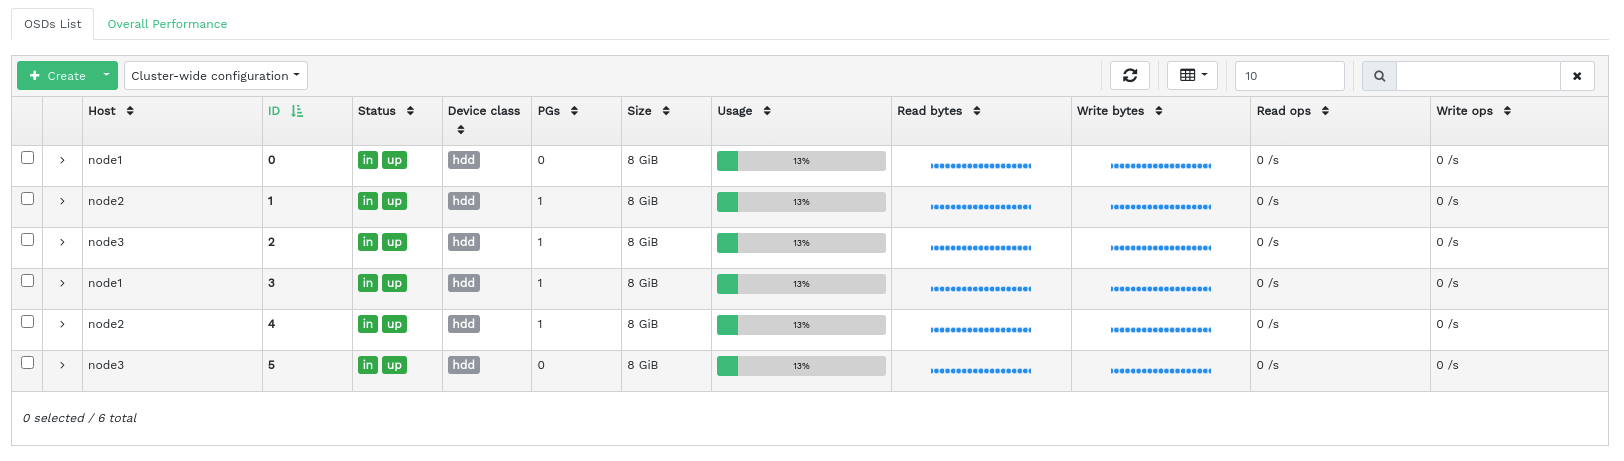Click the search magnifier icon
The image size is (1624, 461).
coord(1379,76)
